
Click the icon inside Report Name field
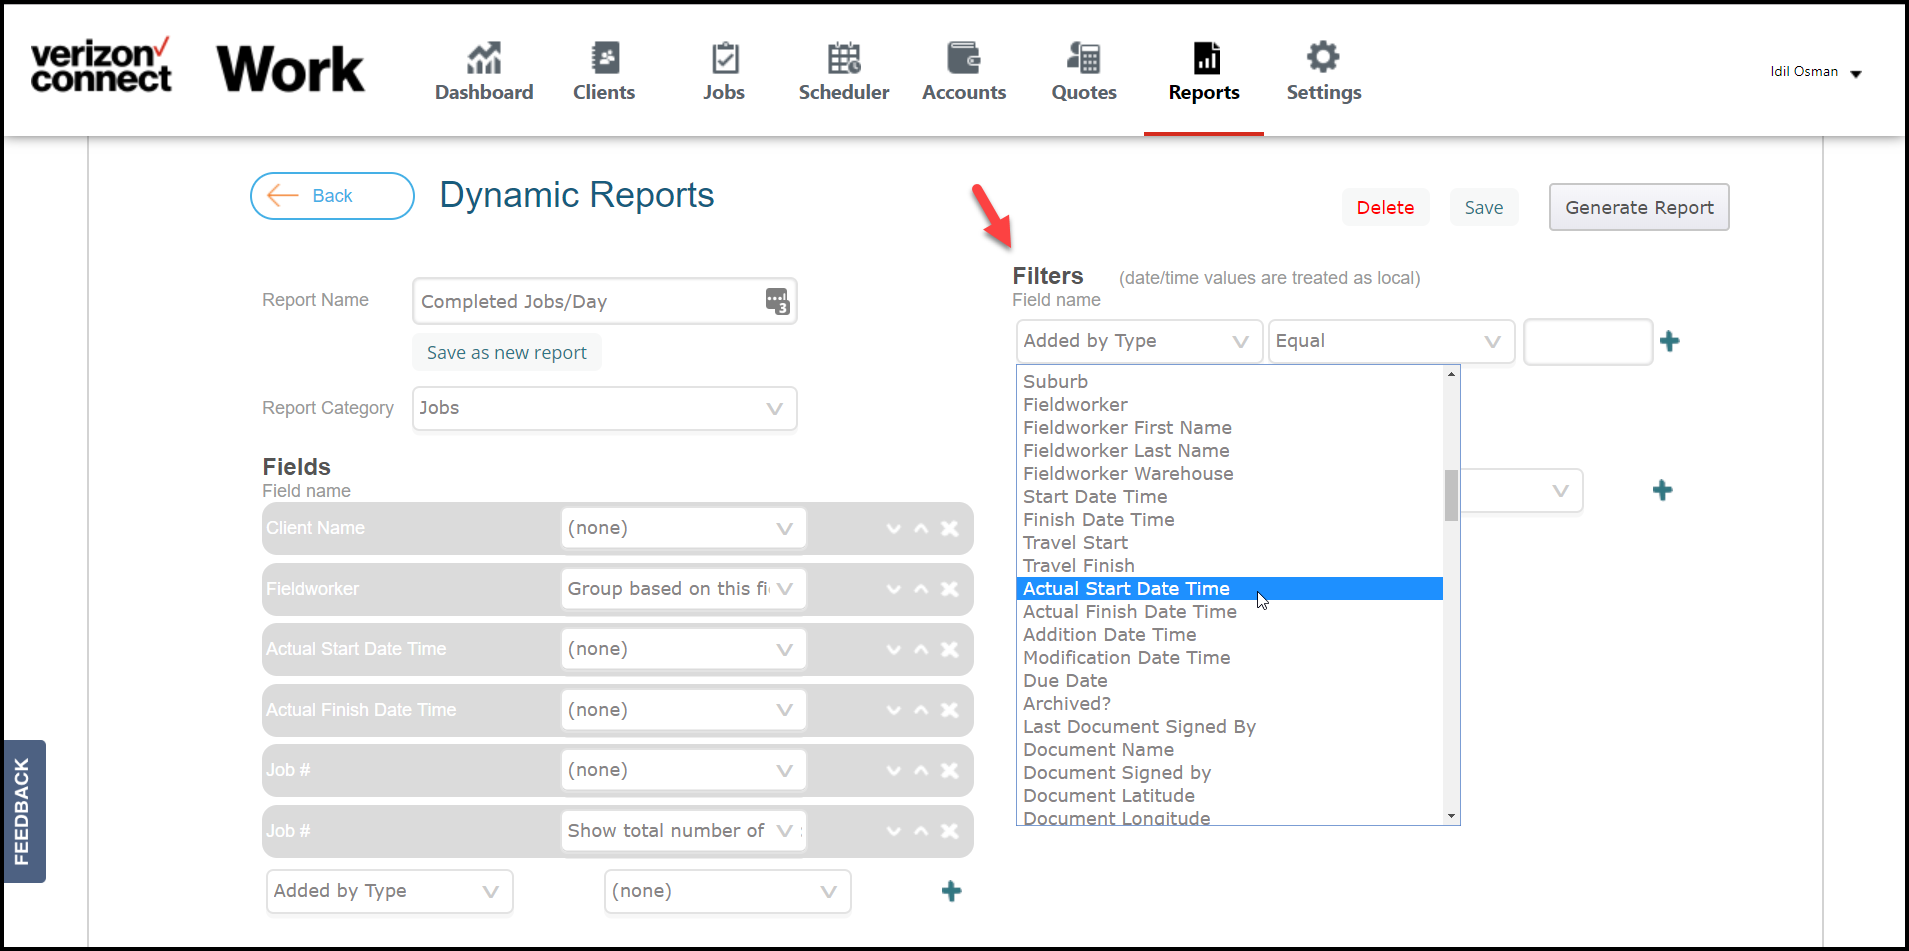[x=777, y=301]
